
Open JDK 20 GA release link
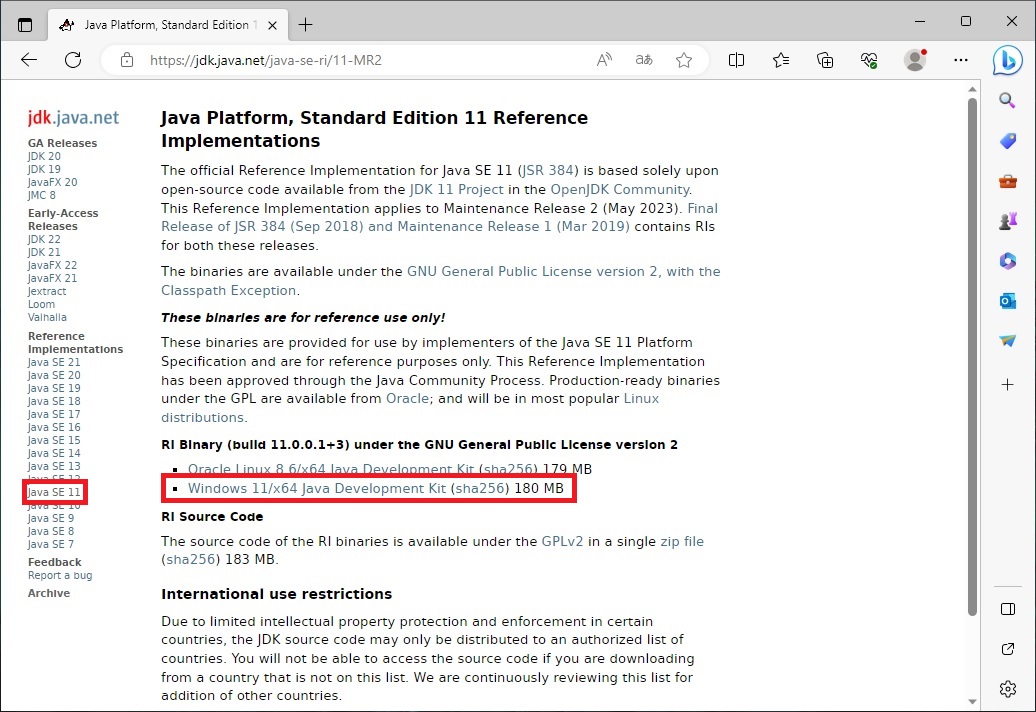coord(44,156)
